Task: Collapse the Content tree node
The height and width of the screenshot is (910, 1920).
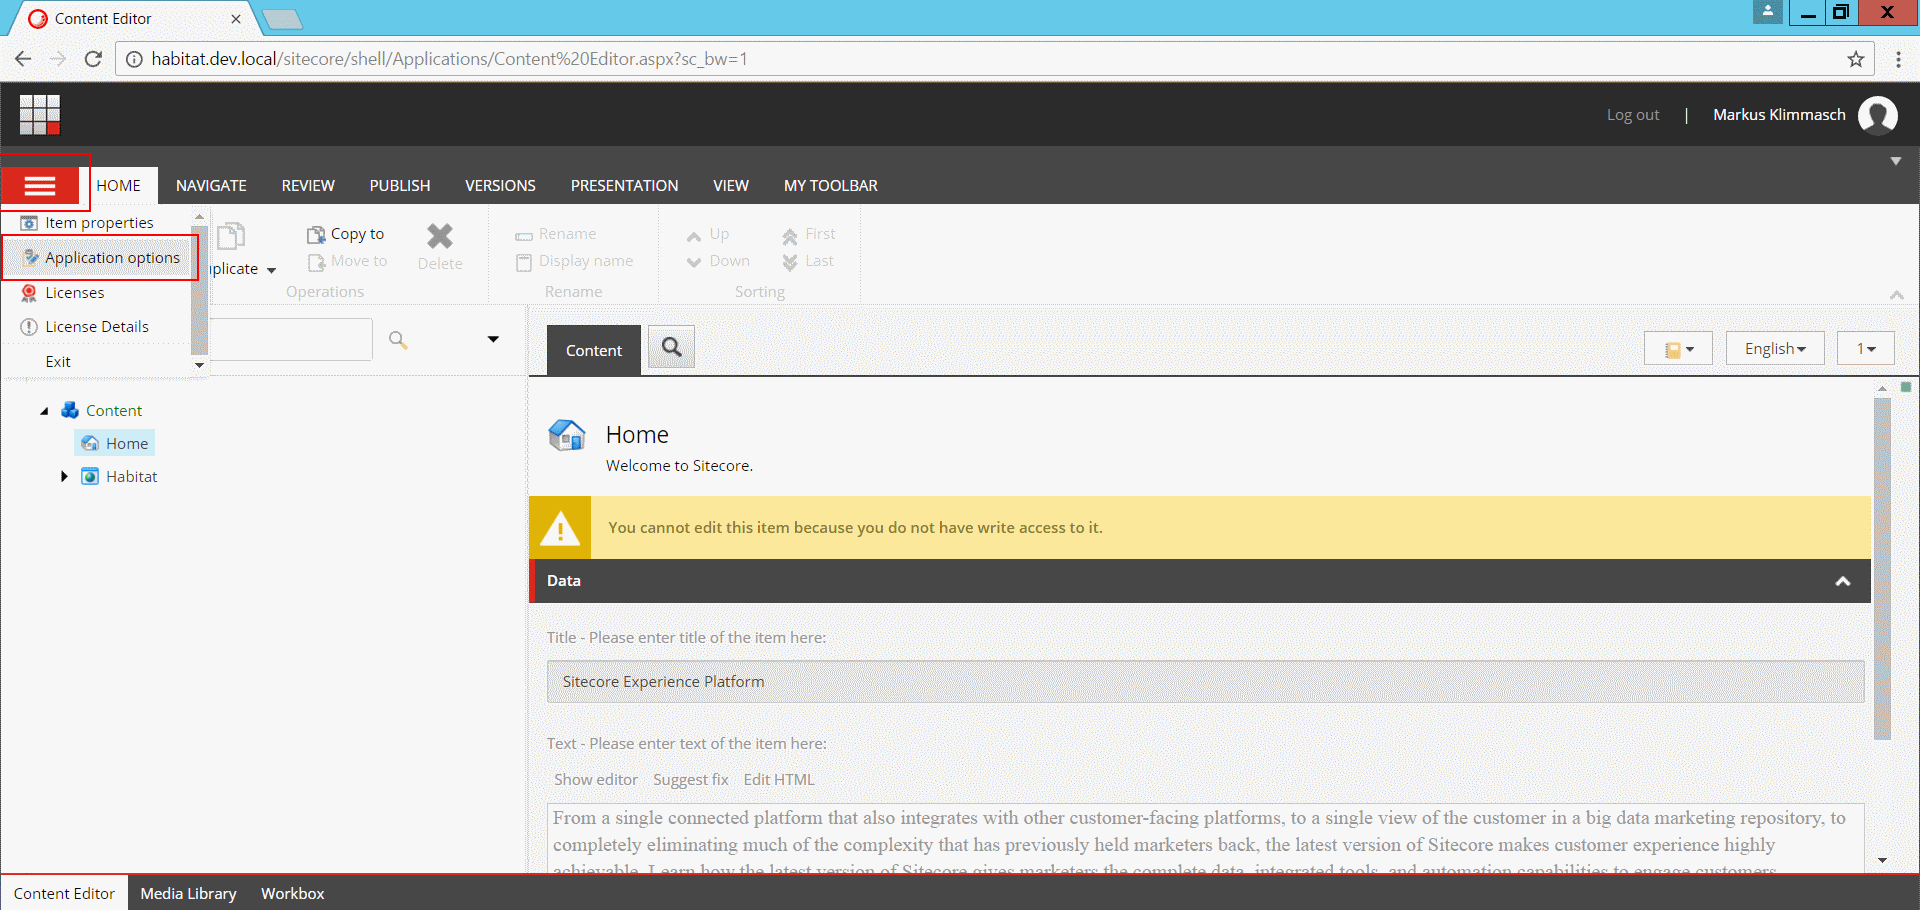Action: tap(44, 411)
